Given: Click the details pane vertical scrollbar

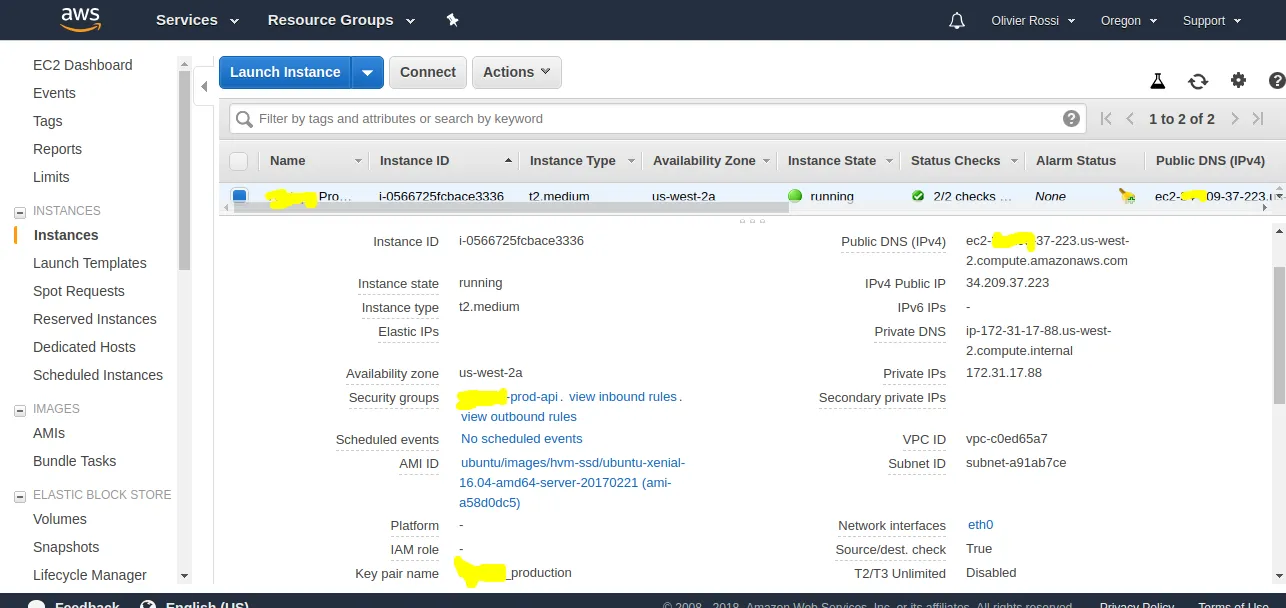Looking at the screenshot, I should click(x=1279, y=336).
